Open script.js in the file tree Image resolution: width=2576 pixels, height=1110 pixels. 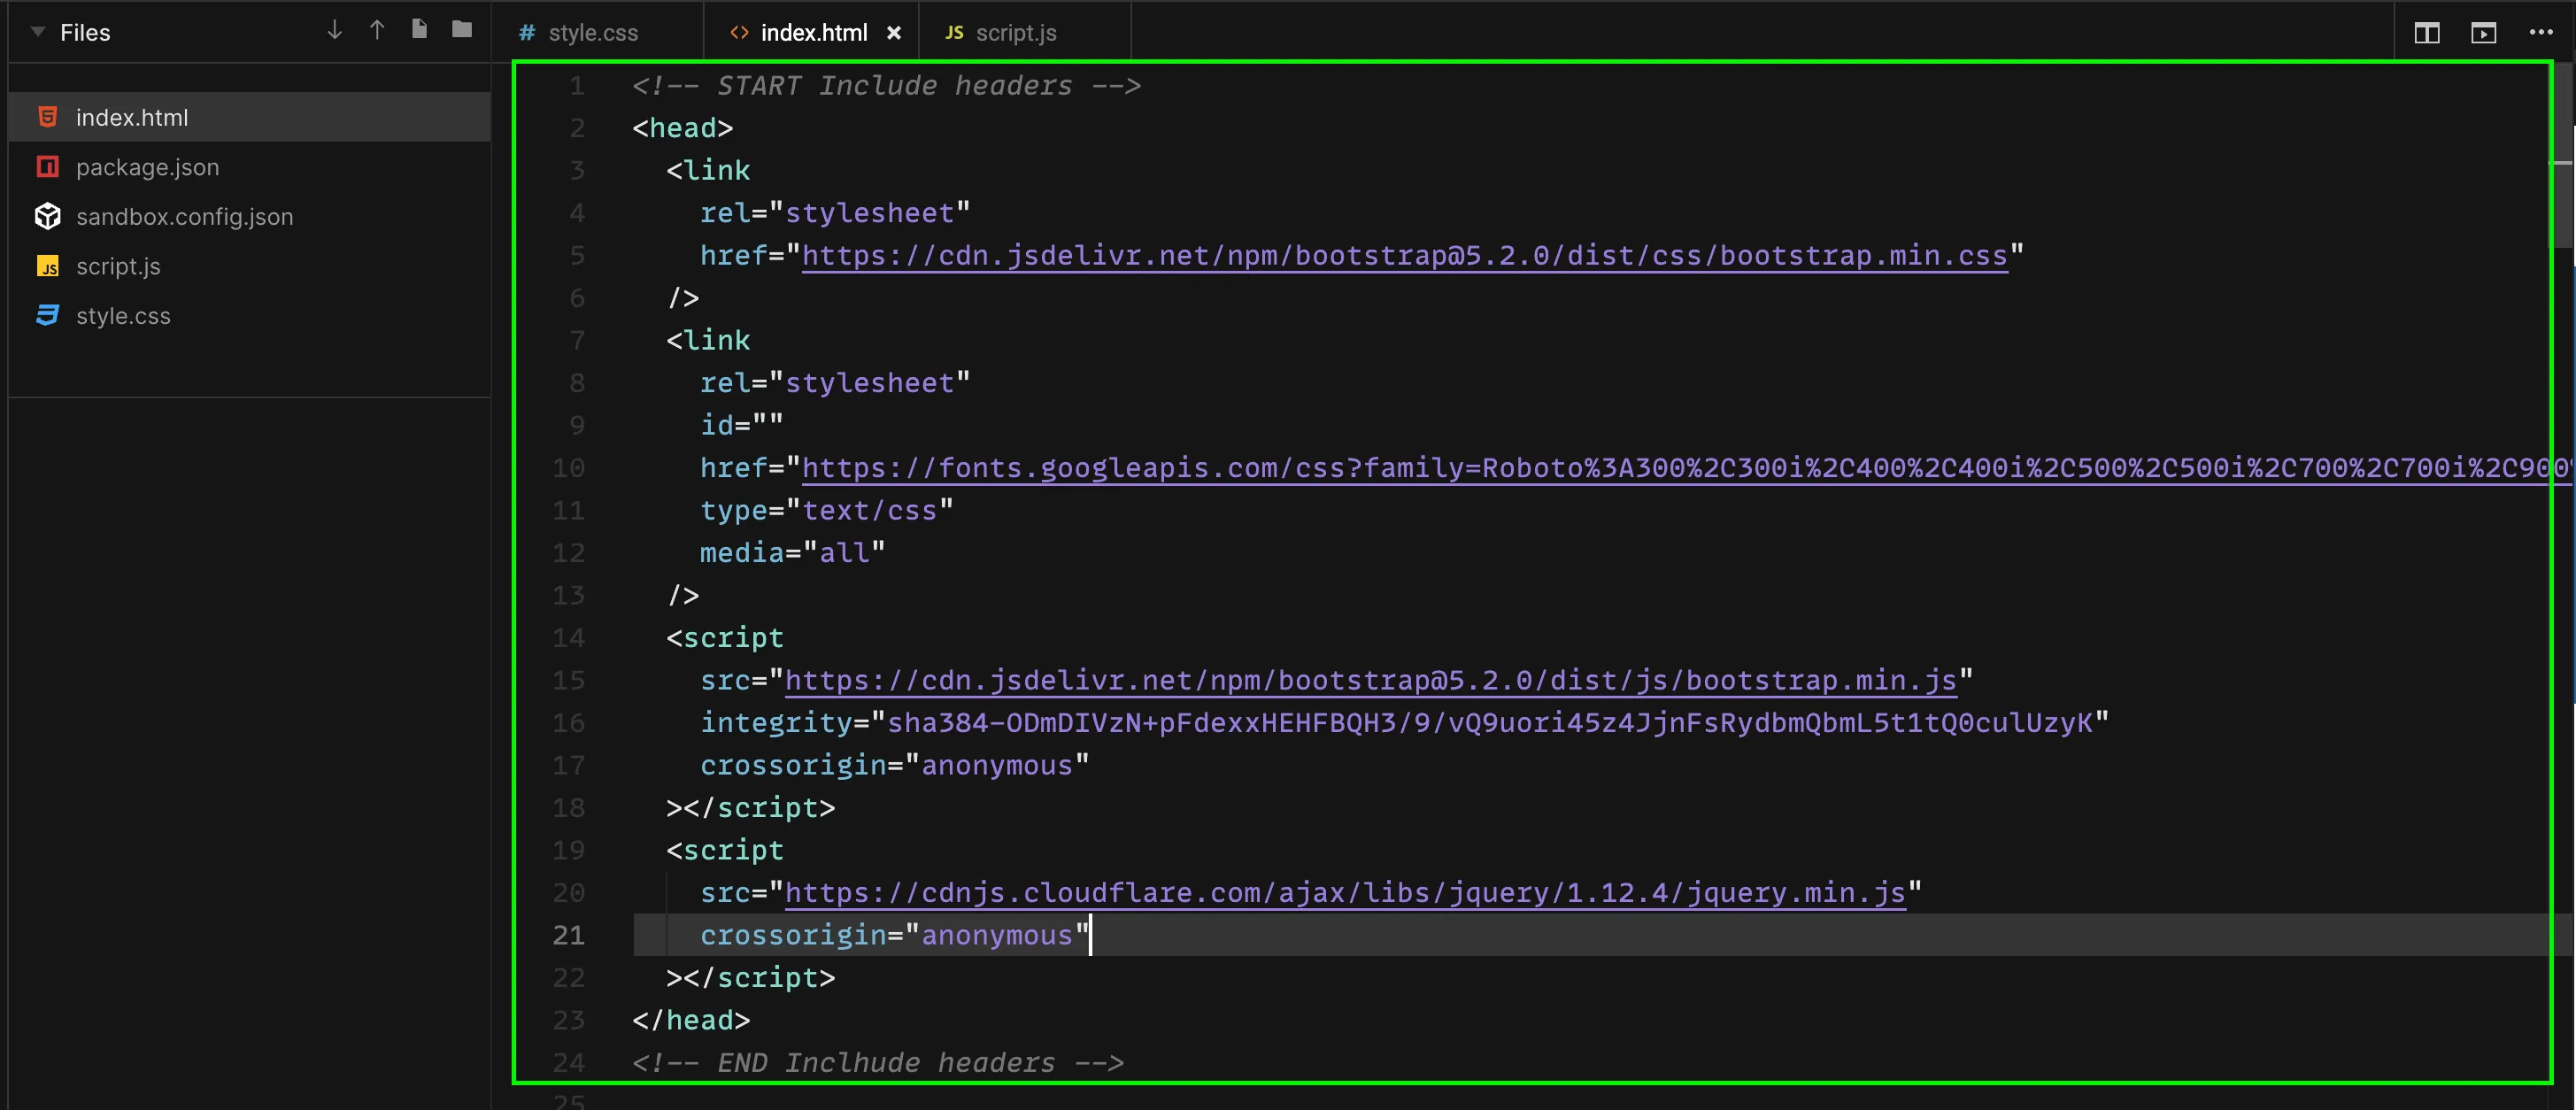(x=249, y=266)
